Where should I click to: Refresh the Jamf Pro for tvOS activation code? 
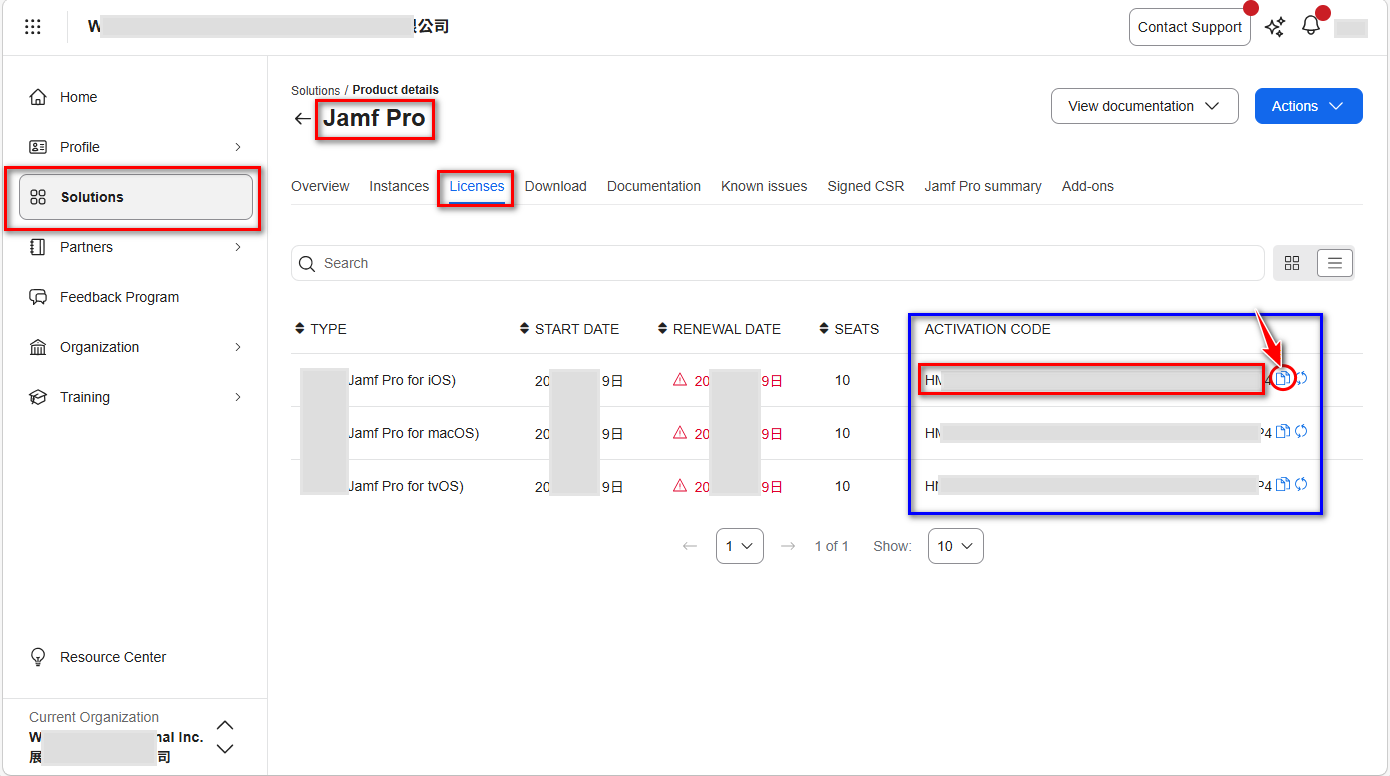[1301, 485]
